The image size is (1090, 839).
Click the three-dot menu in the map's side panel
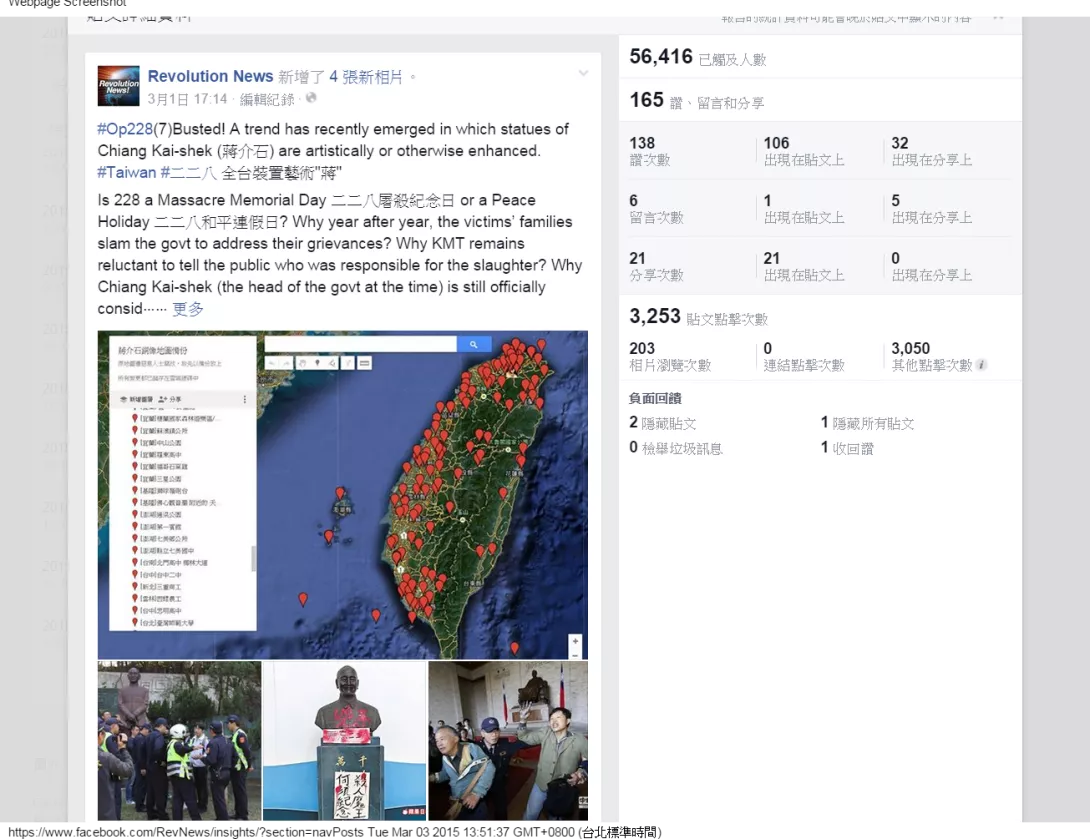[x=245, y=399]
